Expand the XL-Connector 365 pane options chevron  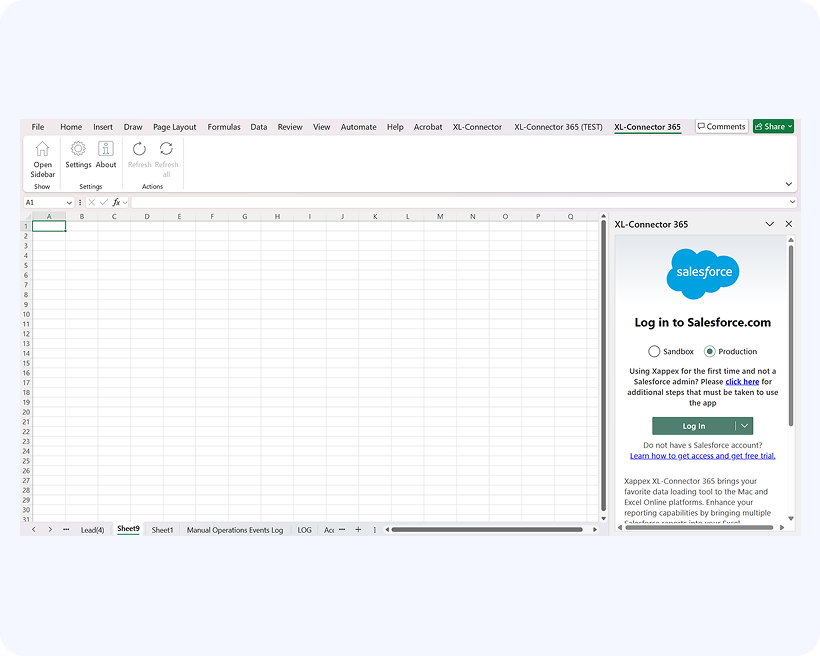769,225
